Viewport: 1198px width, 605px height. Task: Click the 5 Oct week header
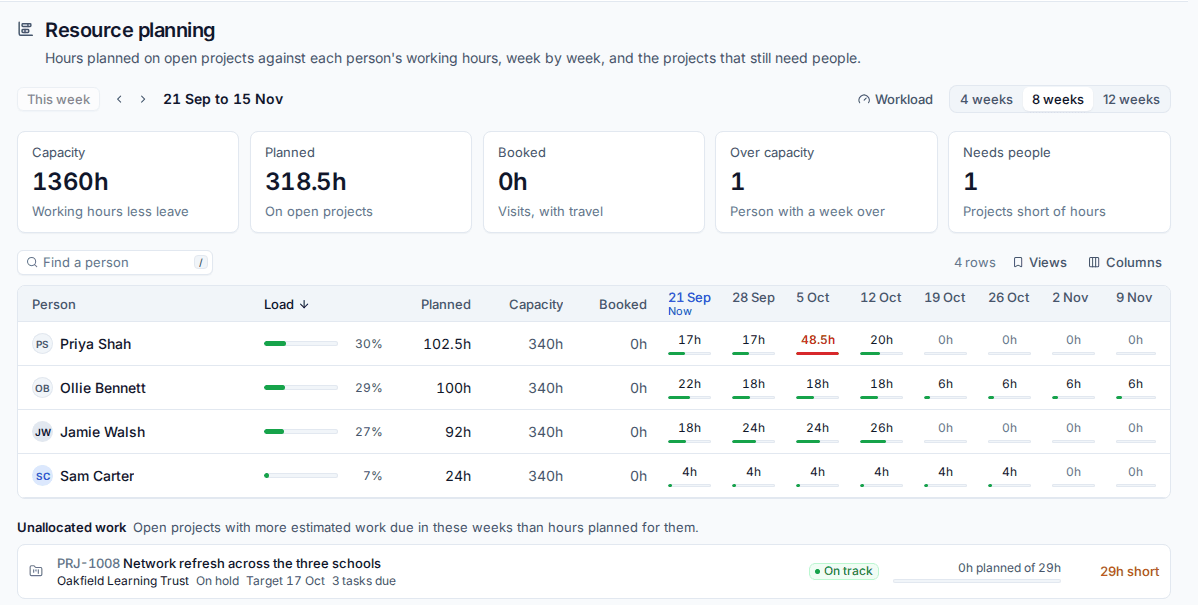pyautogui.click(x=812, y=298)
